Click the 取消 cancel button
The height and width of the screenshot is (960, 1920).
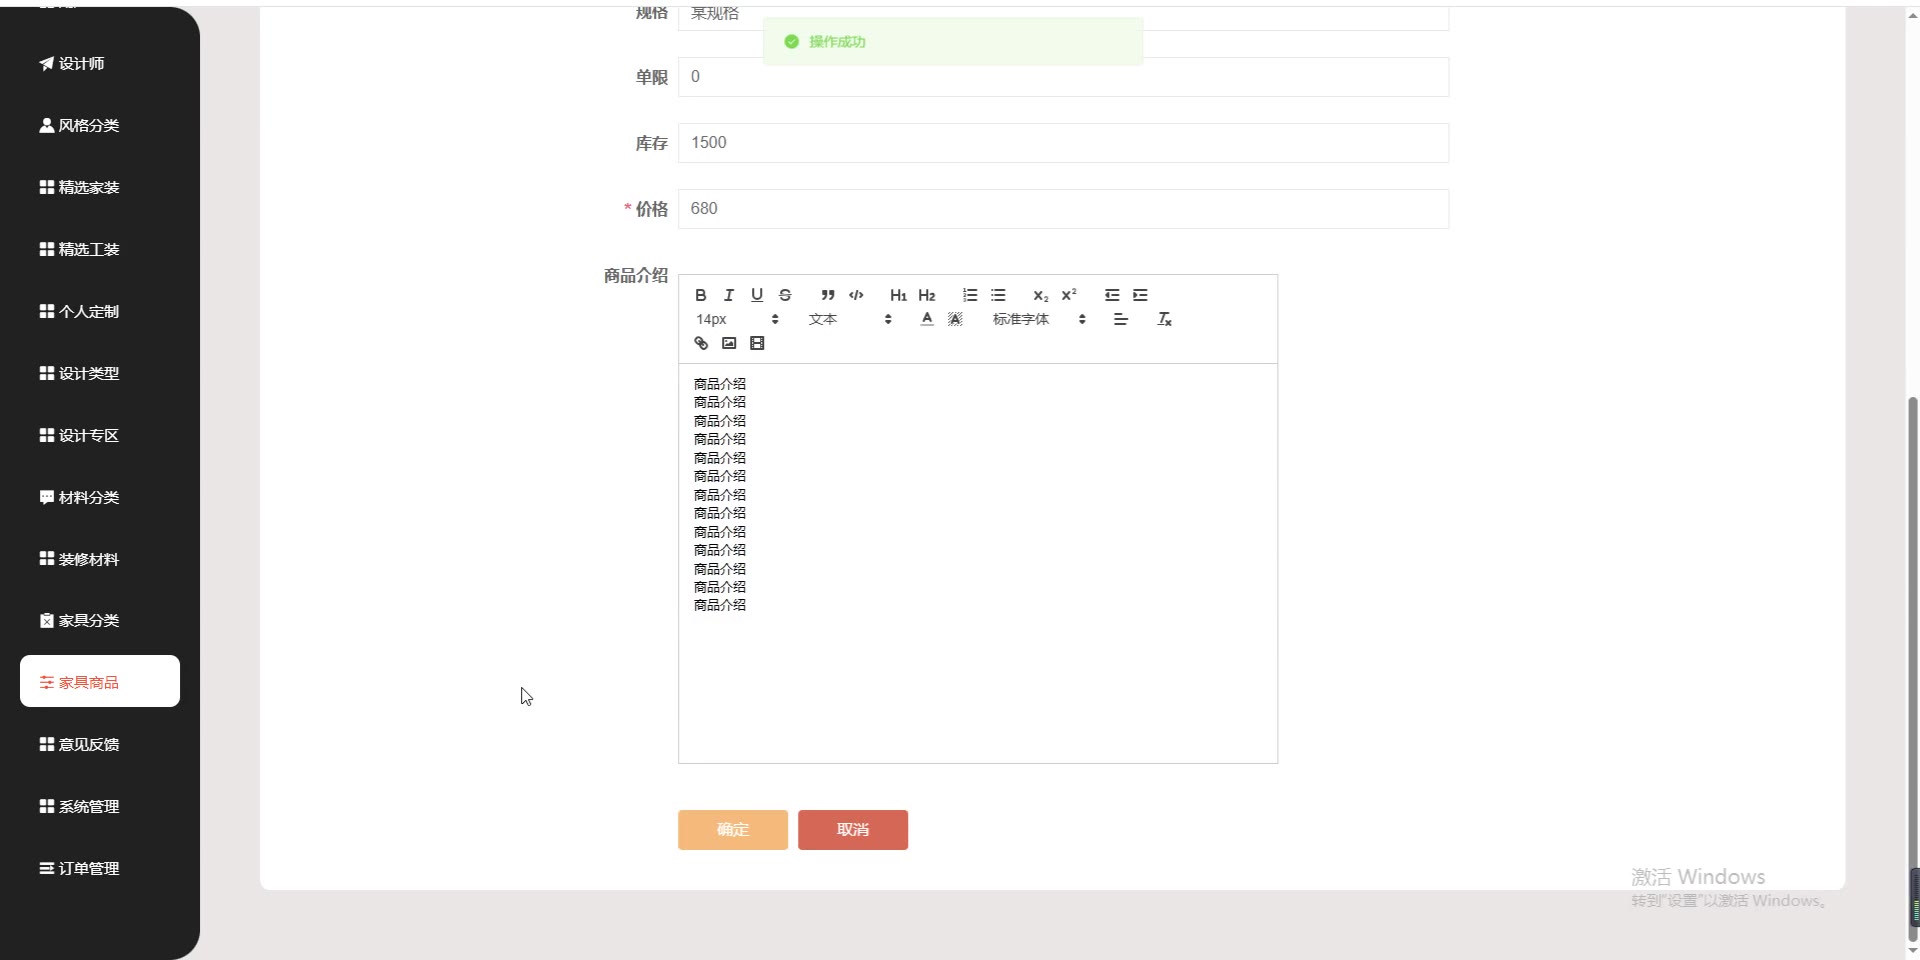click(x=852, y=829)
